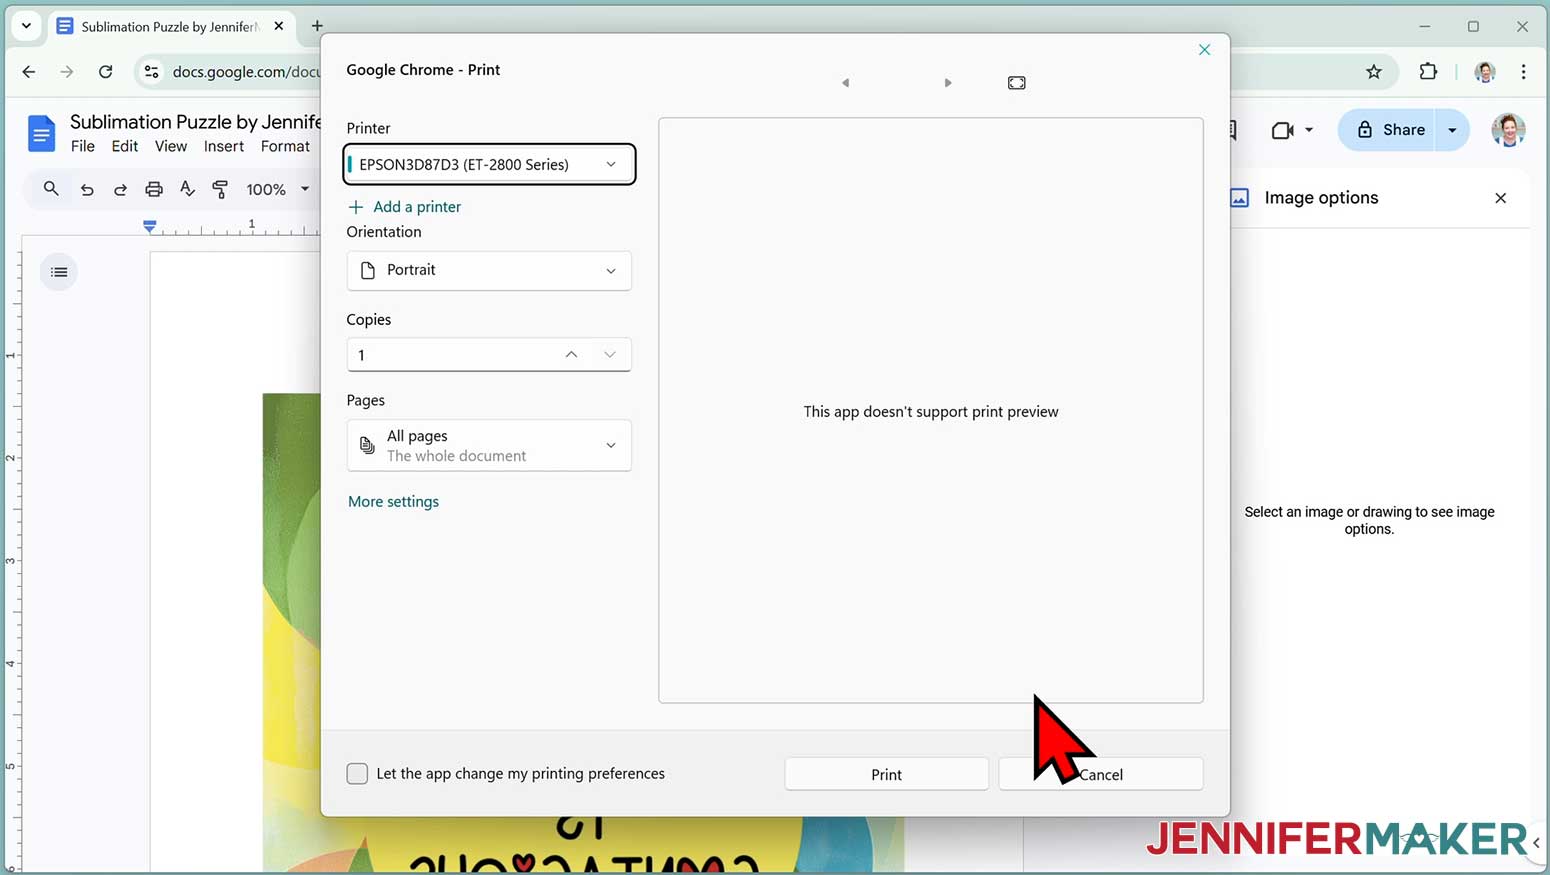Open the browser extensions puzzle icon
This screenshot has height=875, width=1550.
1428,71
